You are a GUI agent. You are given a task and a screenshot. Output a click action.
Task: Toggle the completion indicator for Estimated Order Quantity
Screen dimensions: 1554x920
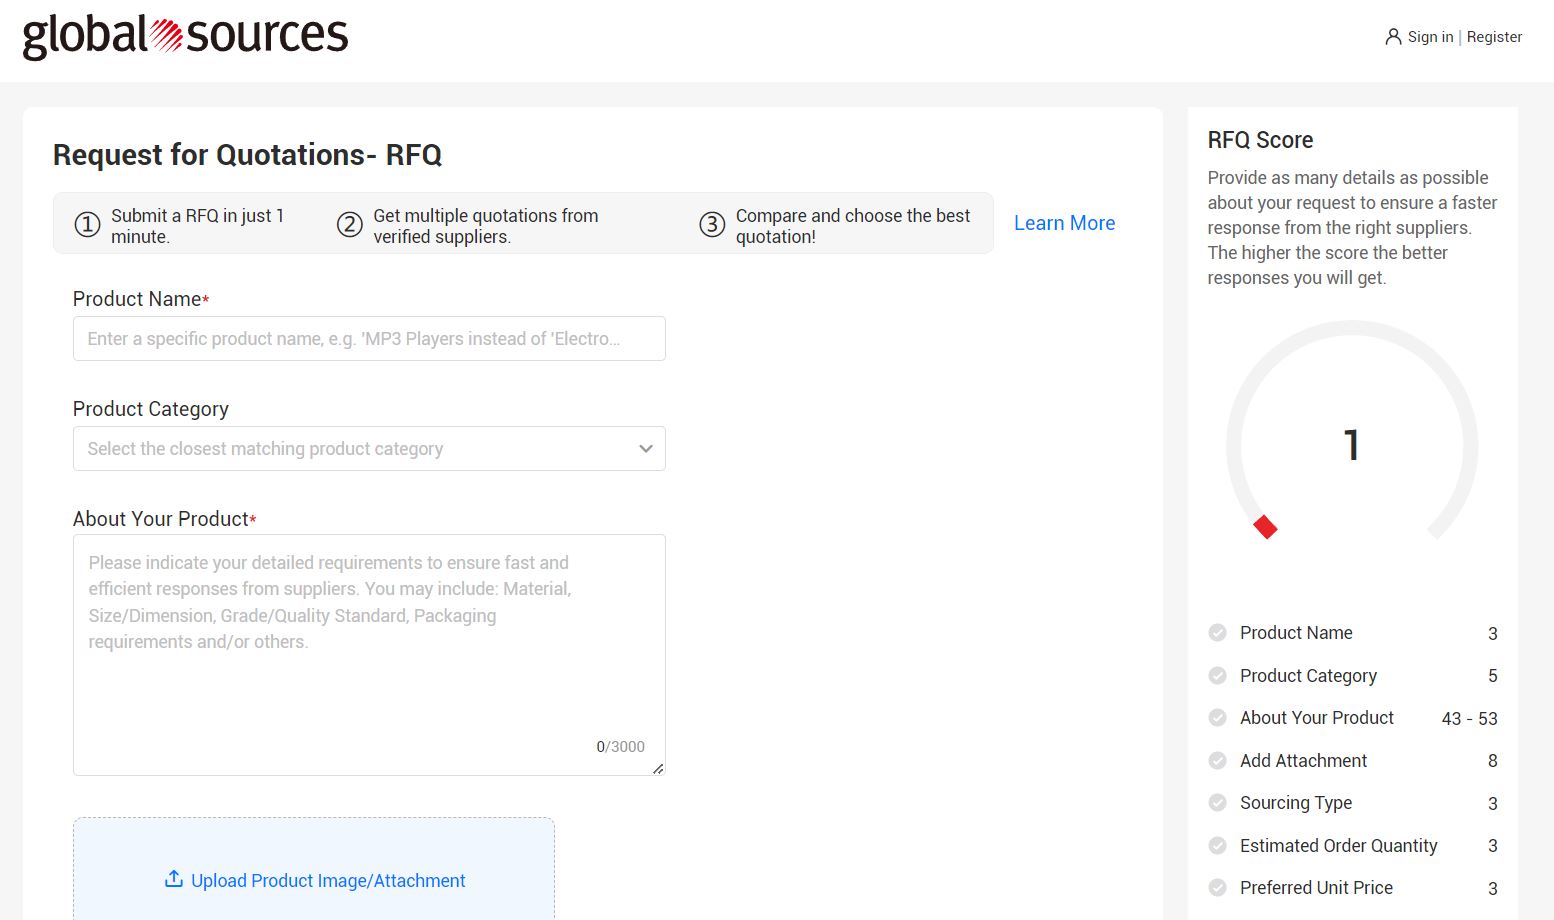(x=1217, y=845)
